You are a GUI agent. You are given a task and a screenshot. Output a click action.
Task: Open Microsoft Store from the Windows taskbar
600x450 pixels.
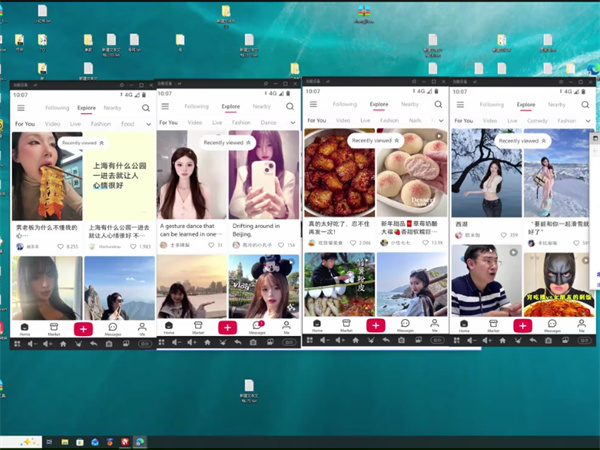click(80, 442)
